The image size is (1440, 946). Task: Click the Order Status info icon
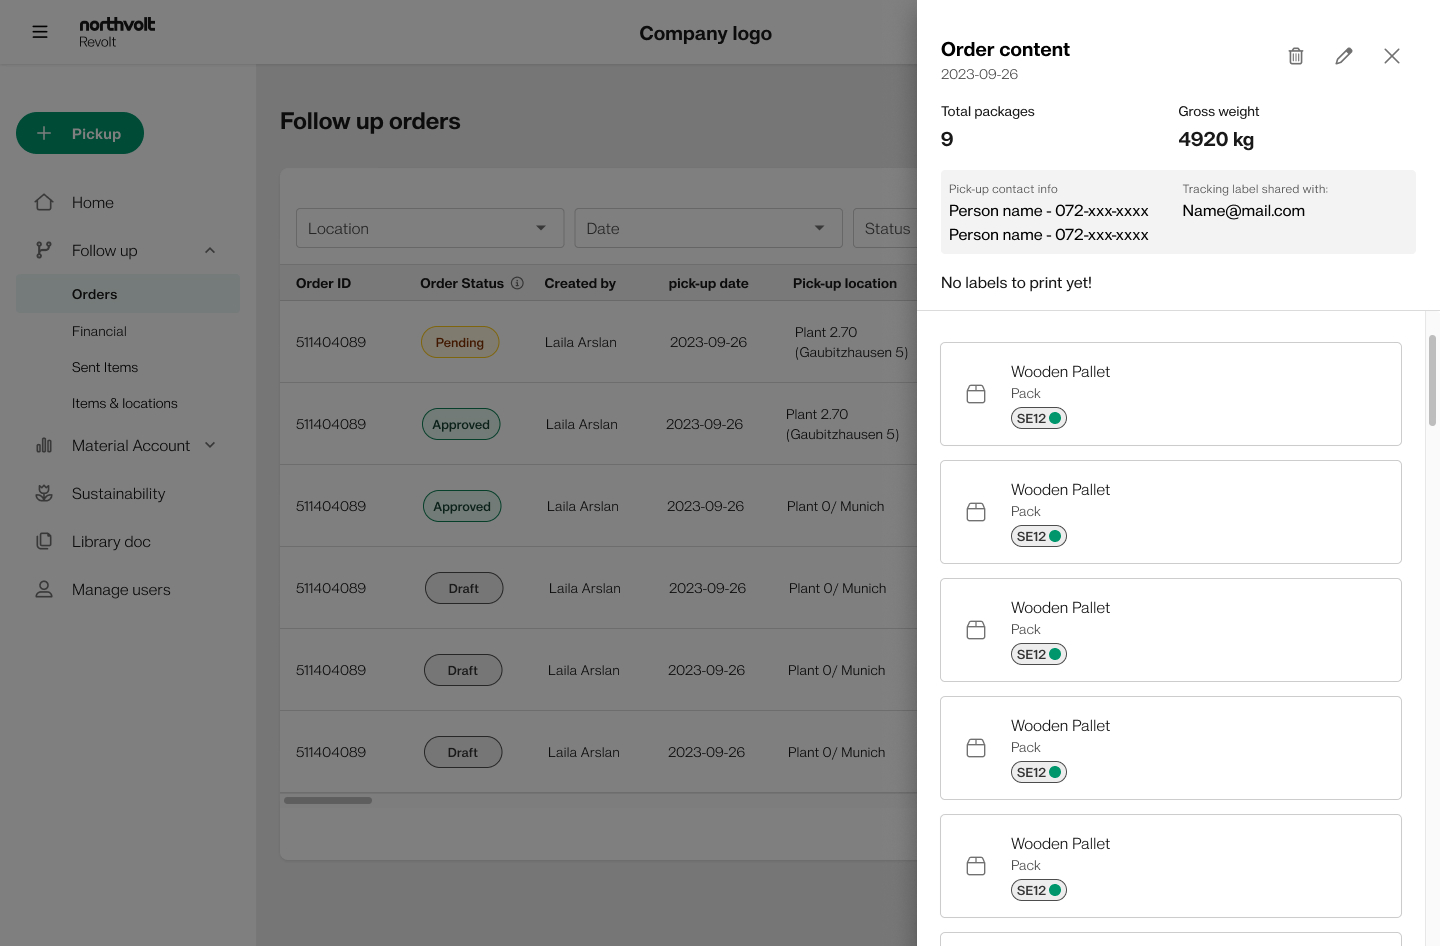pyautogui.click(x=517, y=283)
